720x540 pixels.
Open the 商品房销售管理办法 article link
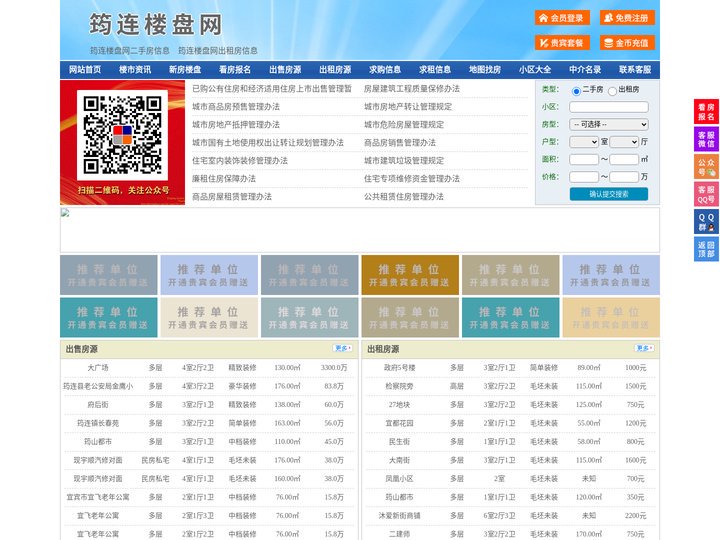[x=400, y=142]
